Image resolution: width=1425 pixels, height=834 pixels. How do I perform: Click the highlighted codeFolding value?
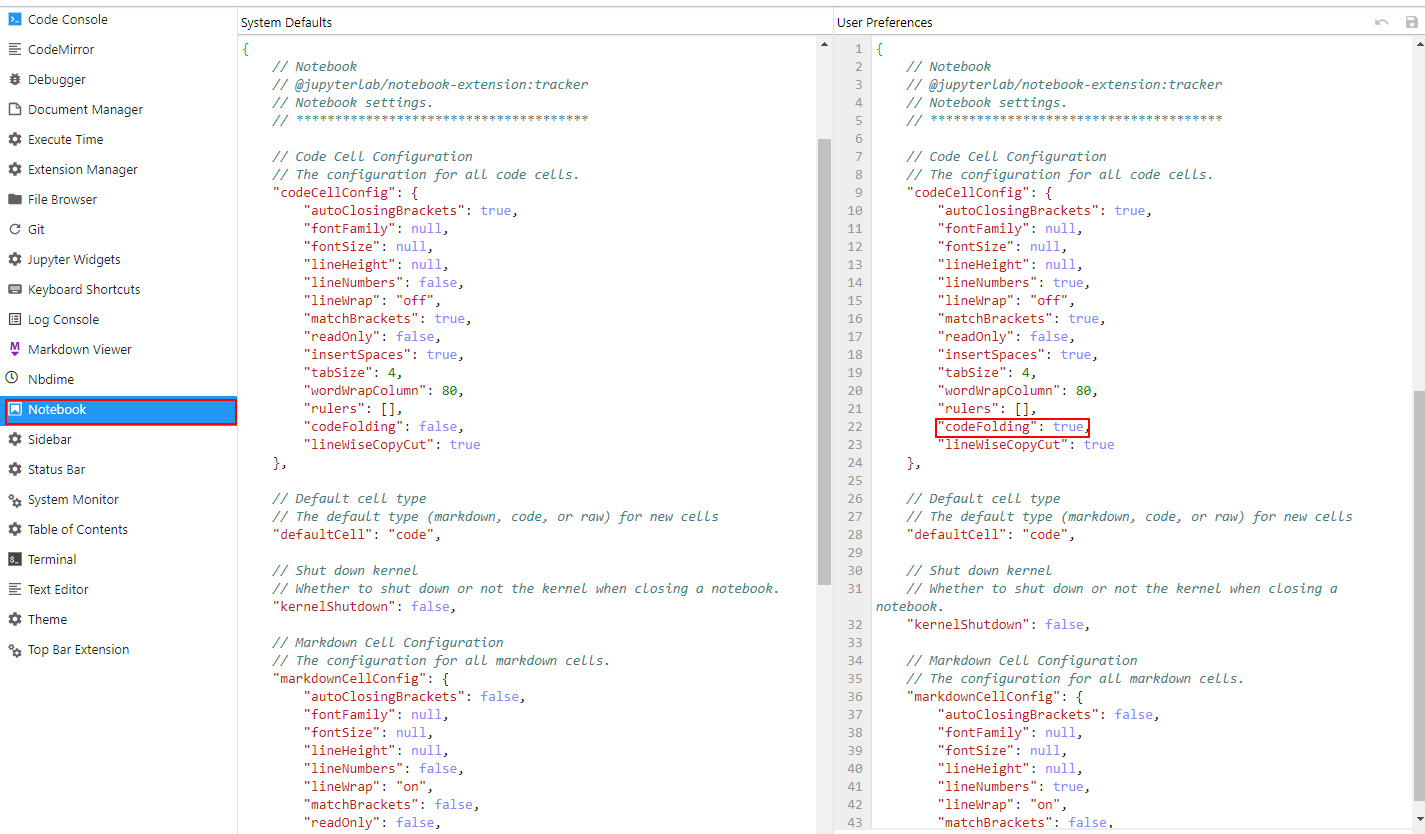(1068, 426)
